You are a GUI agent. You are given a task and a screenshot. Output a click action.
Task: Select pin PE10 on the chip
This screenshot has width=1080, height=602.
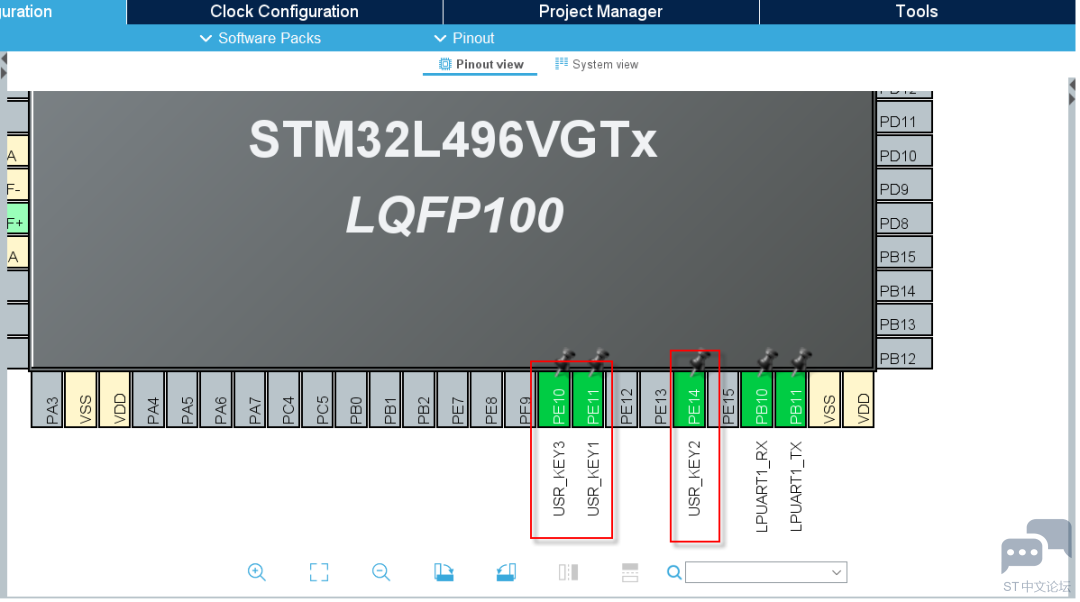click(555, 399)
